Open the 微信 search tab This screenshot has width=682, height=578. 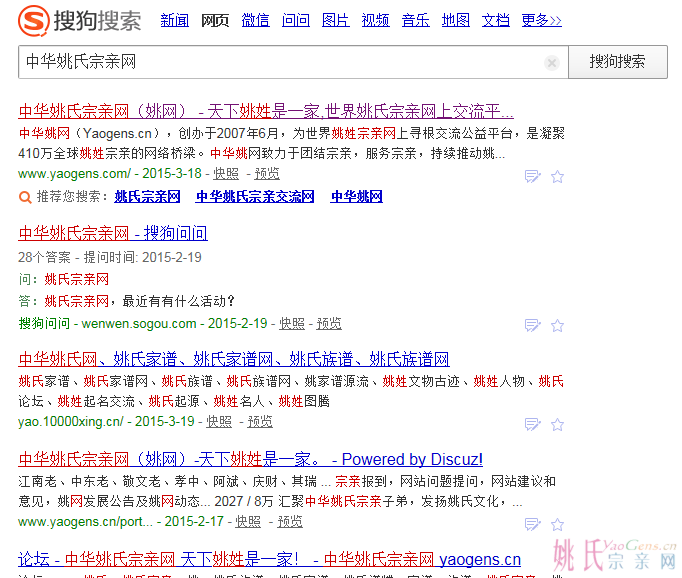(255, 20)
